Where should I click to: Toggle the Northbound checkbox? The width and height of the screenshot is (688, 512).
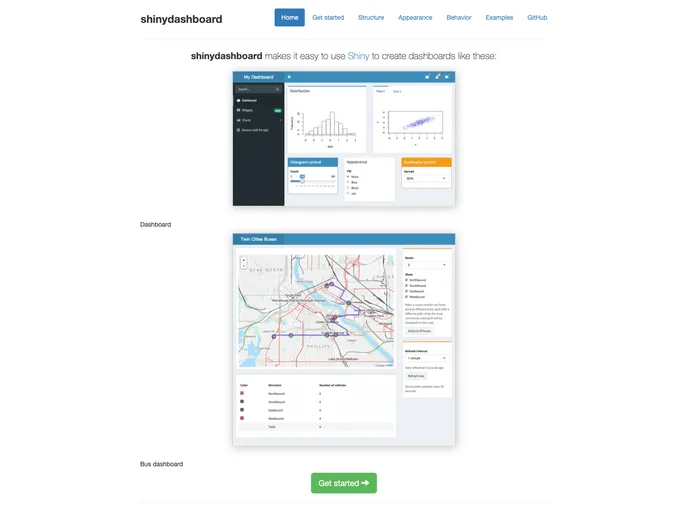tap(406, 279)
